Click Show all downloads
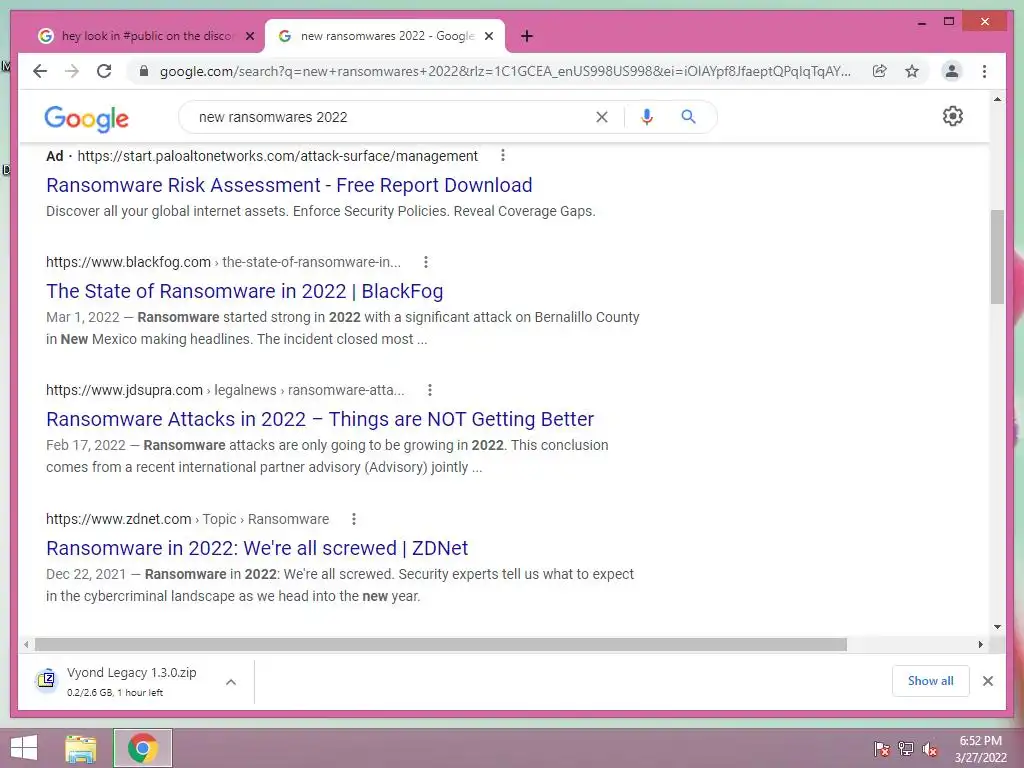 click(931, 681)
